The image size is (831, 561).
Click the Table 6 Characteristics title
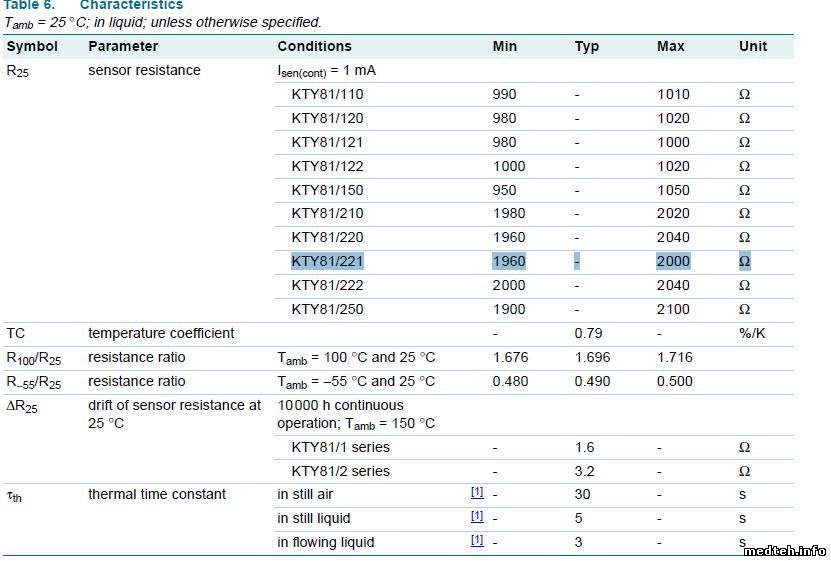tap(94, 5)
